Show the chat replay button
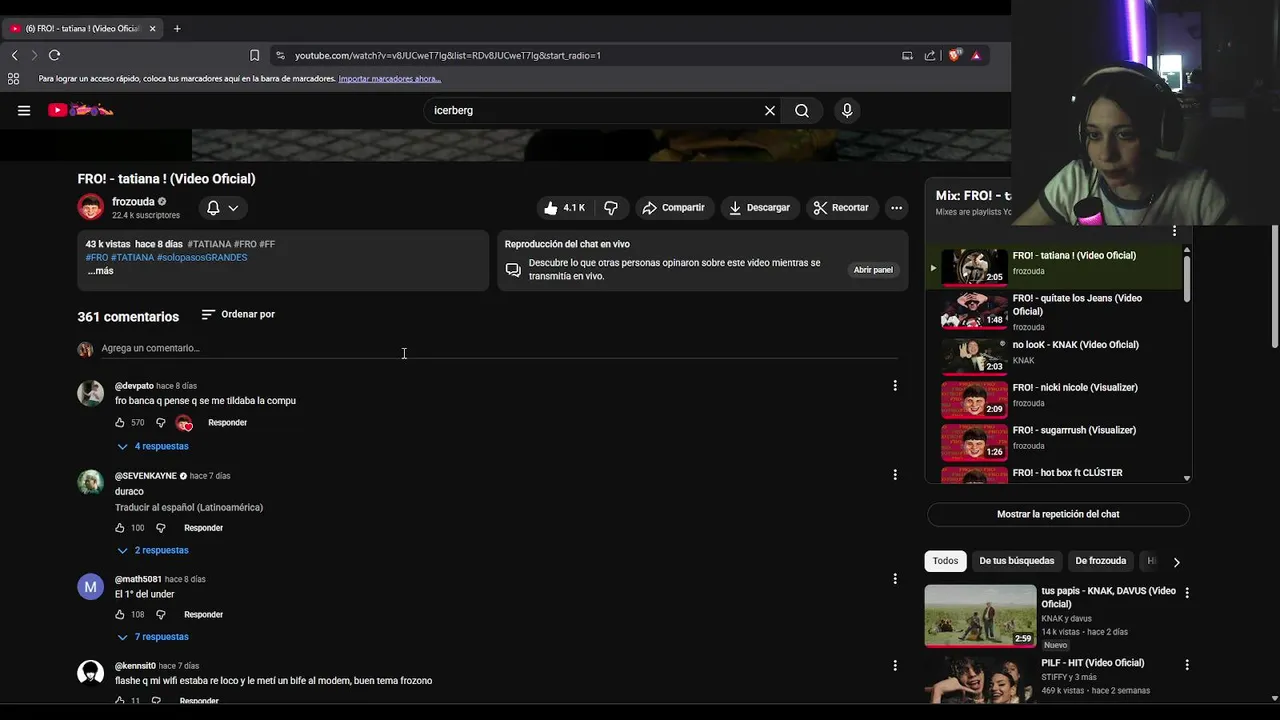 (1058, 515)
